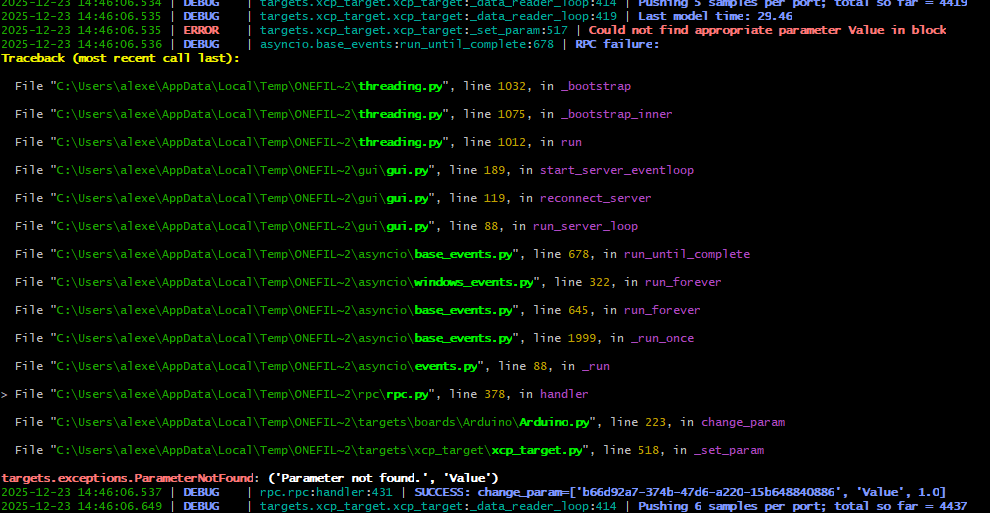Viewport: 990px width, 513px height.
Task: Click function name "change_param" at line 223
Action: 743,422
